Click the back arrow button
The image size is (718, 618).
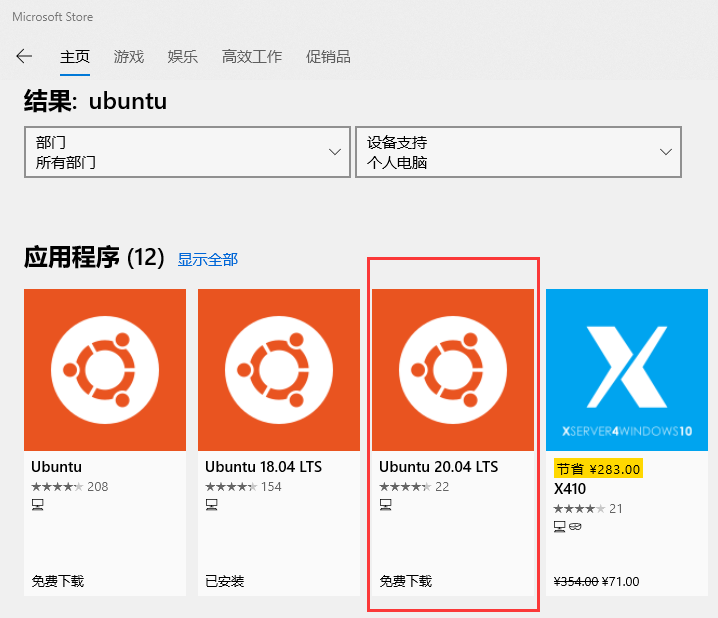pos(24,56)
